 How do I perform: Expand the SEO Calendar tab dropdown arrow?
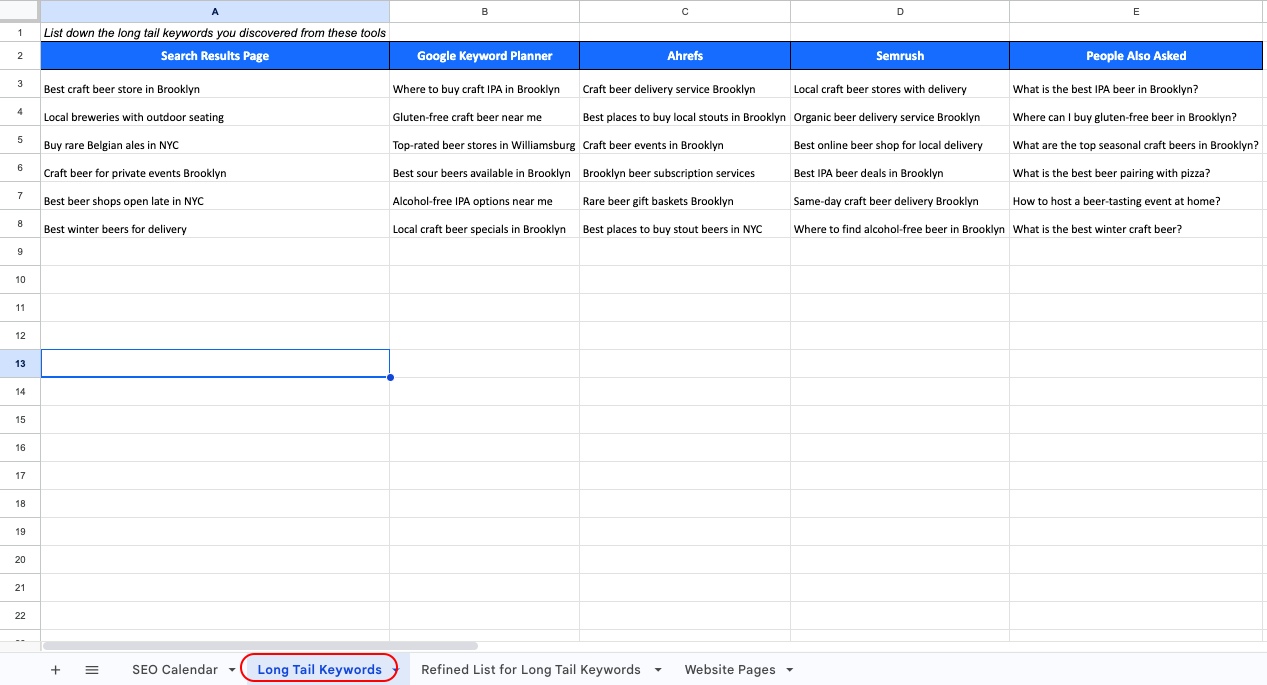coord(233,670)
